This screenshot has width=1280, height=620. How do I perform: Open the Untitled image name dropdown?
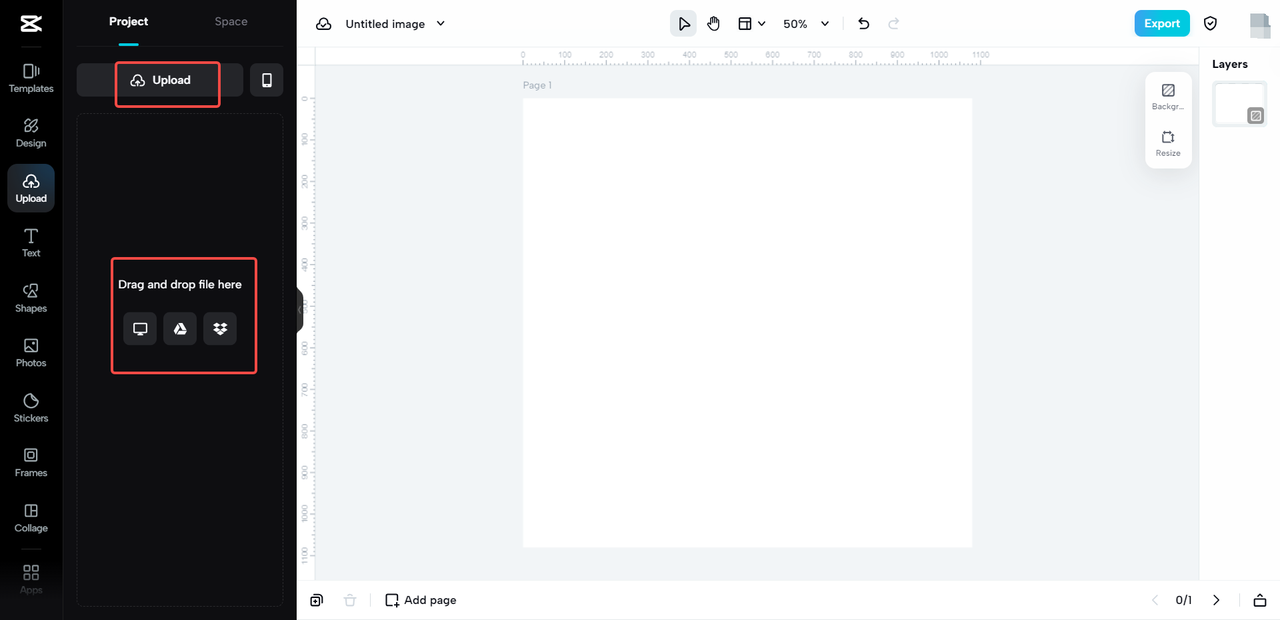tap(395, 24)
